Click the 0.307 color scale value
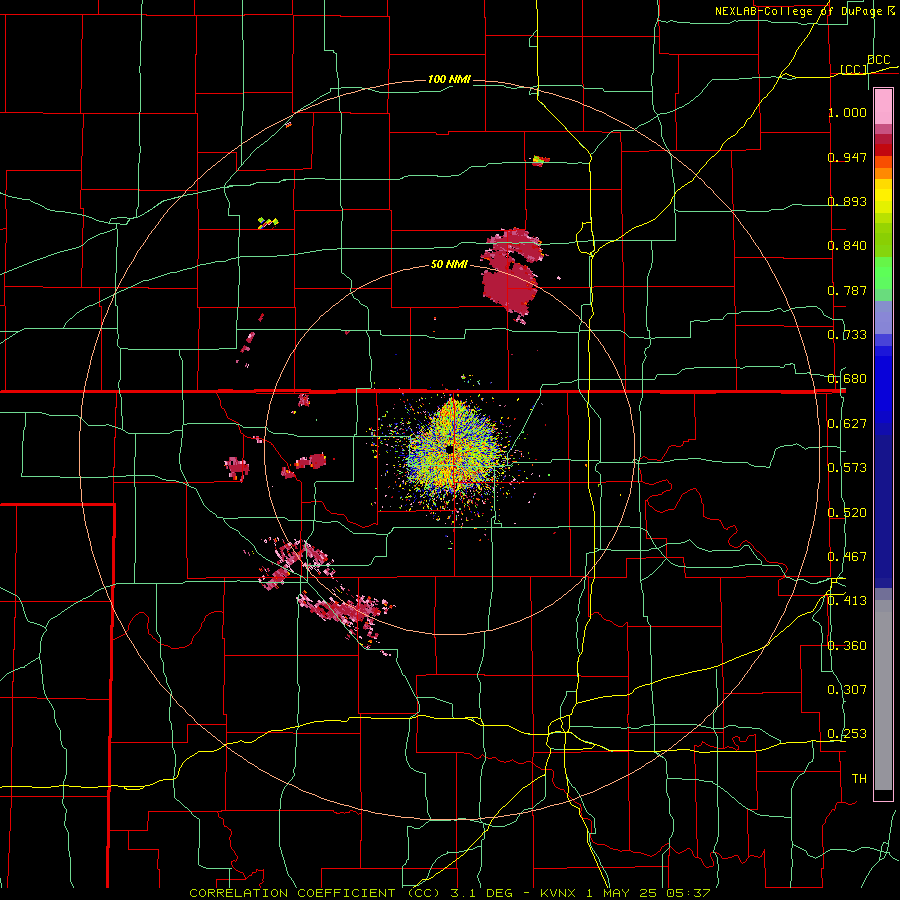 [x=847, y=690]
